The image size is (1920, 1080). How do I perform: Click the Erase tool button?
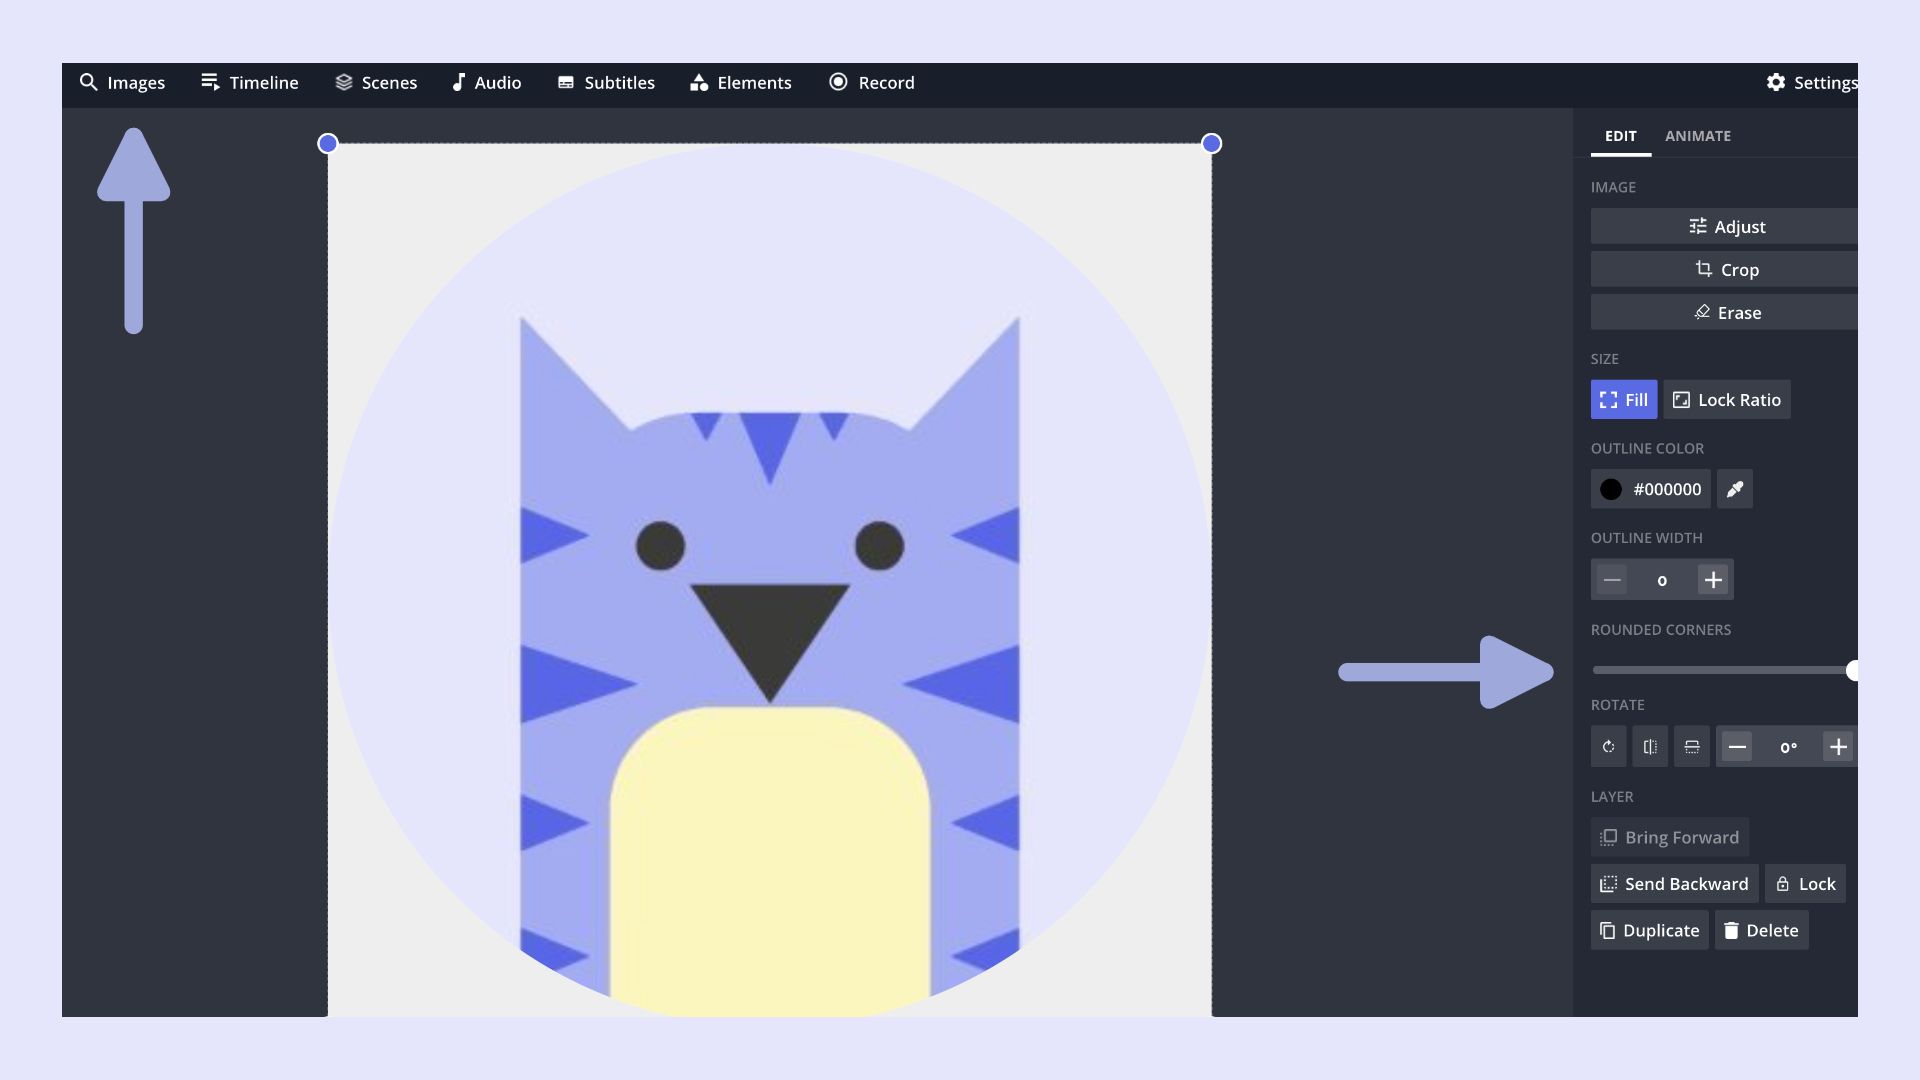tap(1726, 313)
